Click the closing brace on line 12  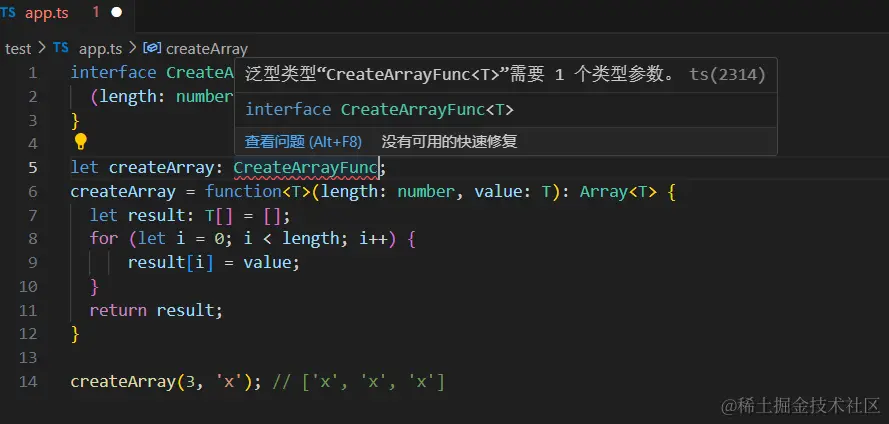coord(75,334)
